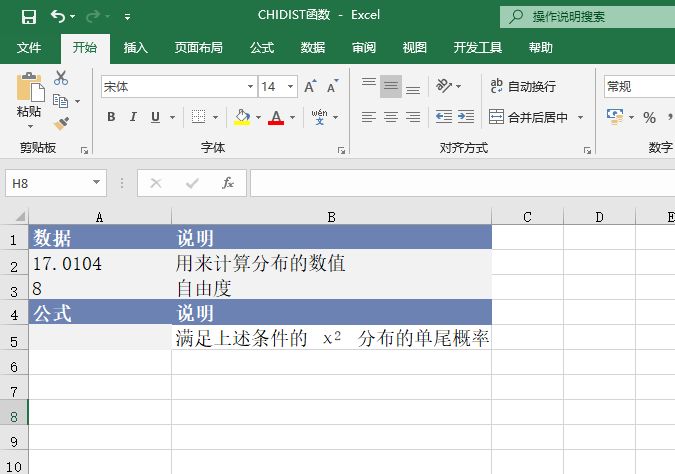
Task: Click the formula bar input field
Action: coord(460,183)
